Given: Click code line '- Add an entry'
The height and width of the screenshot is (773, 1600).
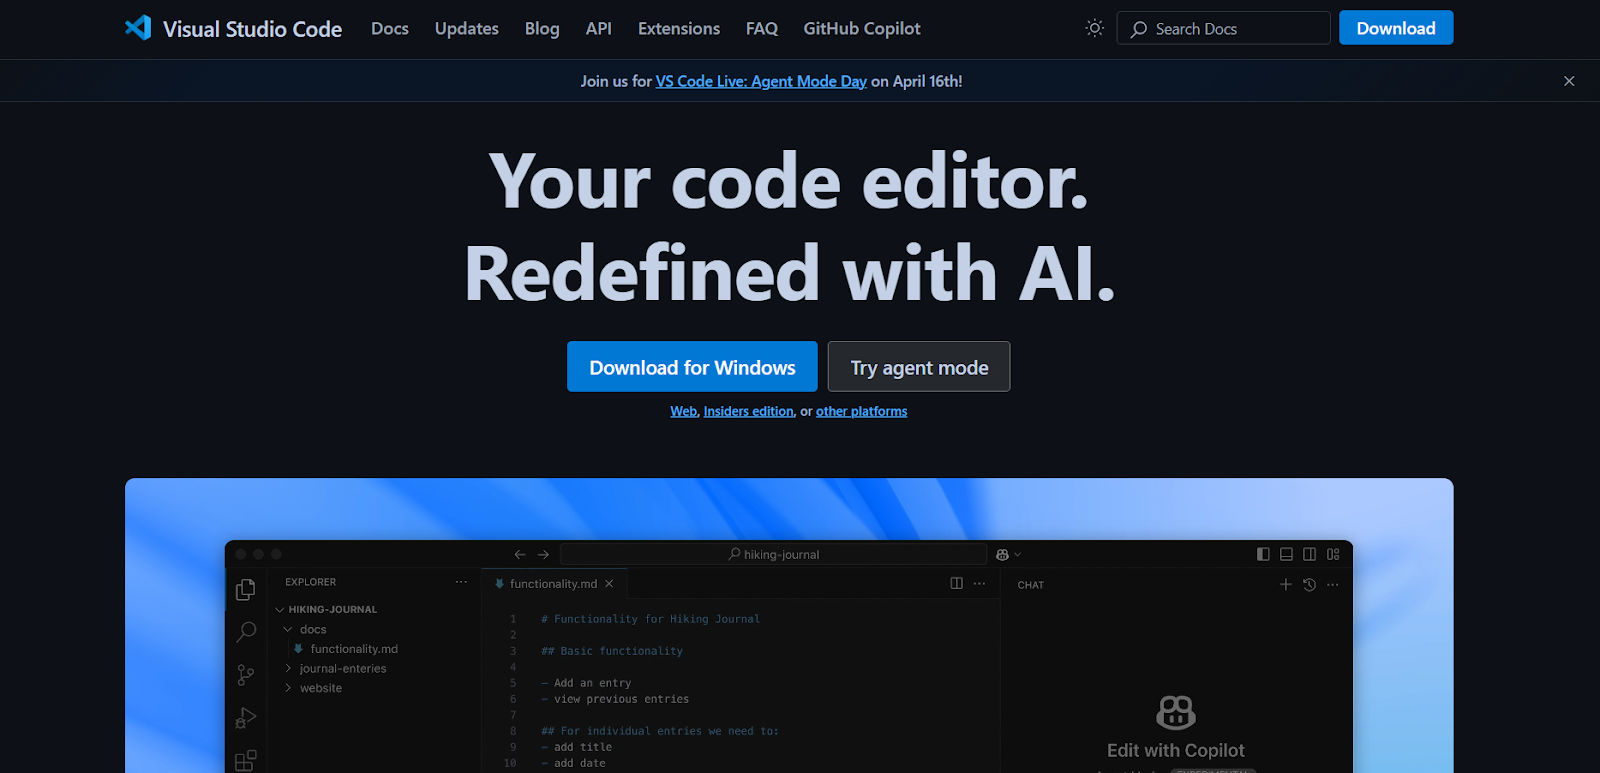Looking at the screenshot, I should click(586, 683).
